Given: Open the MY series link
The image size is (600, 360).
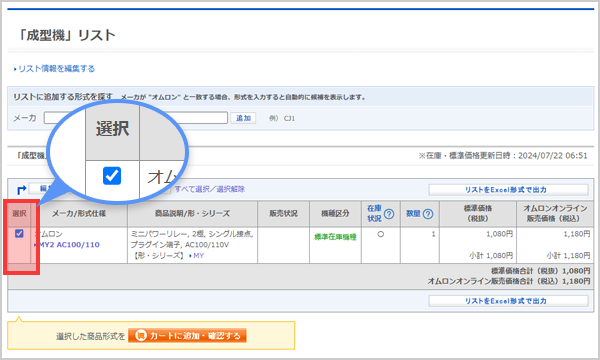Looking at the screenshot, I should (198, 256).
